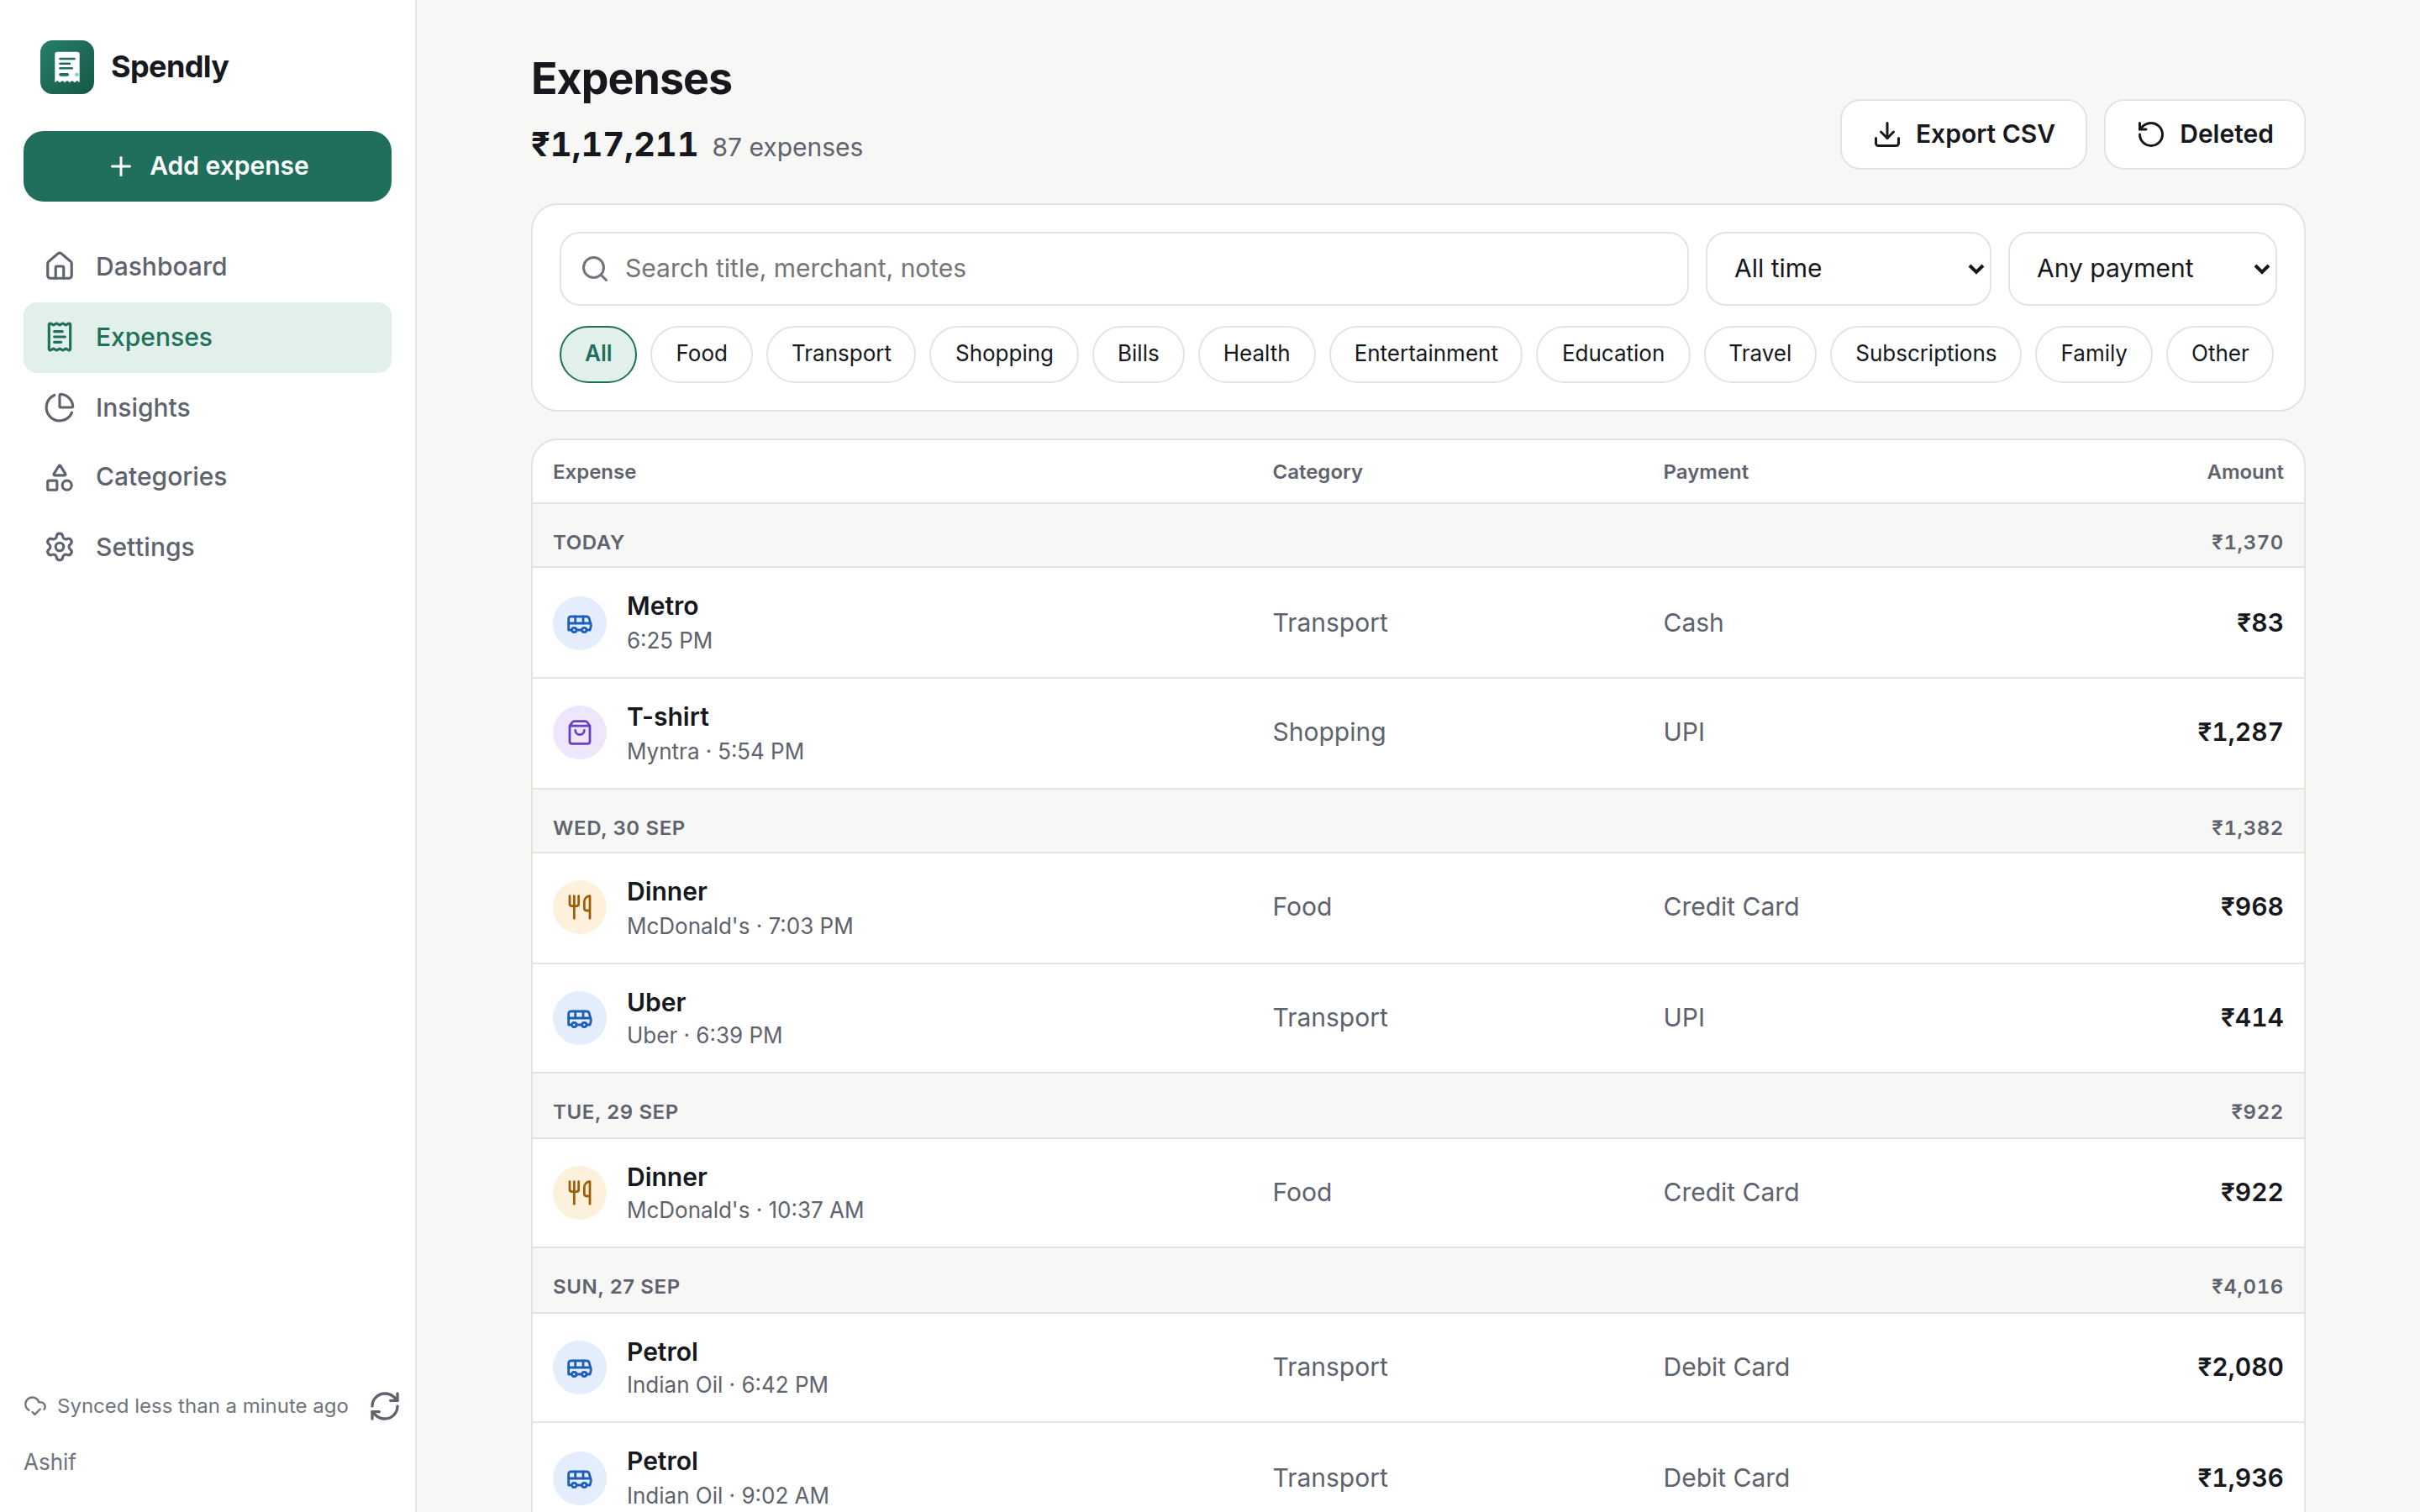2420x1512 pixels.
Task: Click the Categories shapes icon
Action: (x=60, y=477)
